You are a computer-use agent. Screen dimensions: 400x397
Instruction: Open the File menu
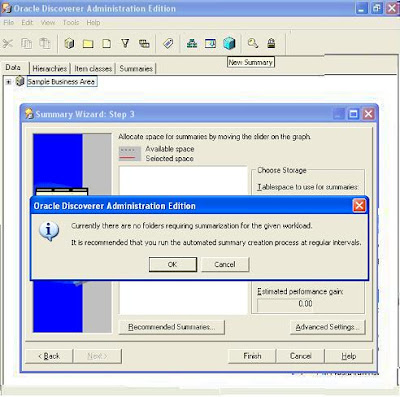pos(9,23)
